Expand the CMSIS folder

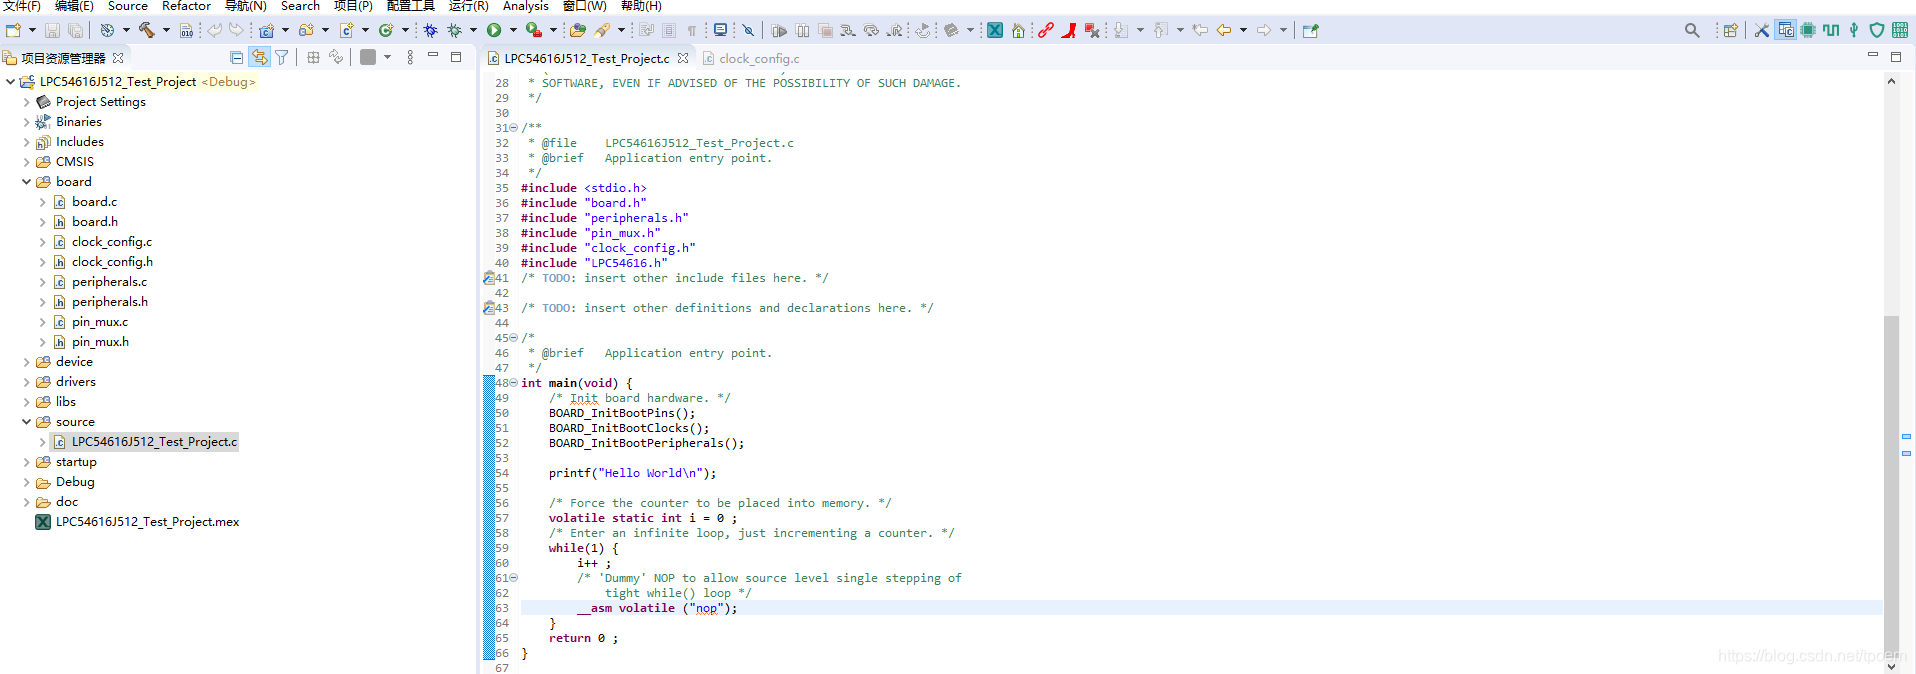click(x=26, y=162)
